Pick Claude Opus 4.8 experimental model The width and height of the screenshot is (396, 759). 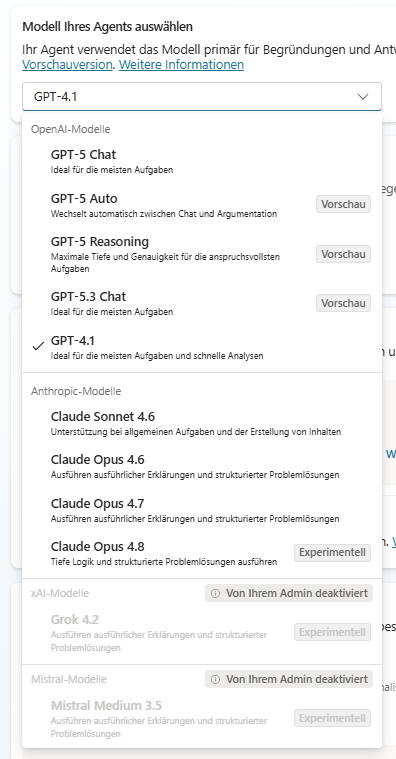coord(202,553)
